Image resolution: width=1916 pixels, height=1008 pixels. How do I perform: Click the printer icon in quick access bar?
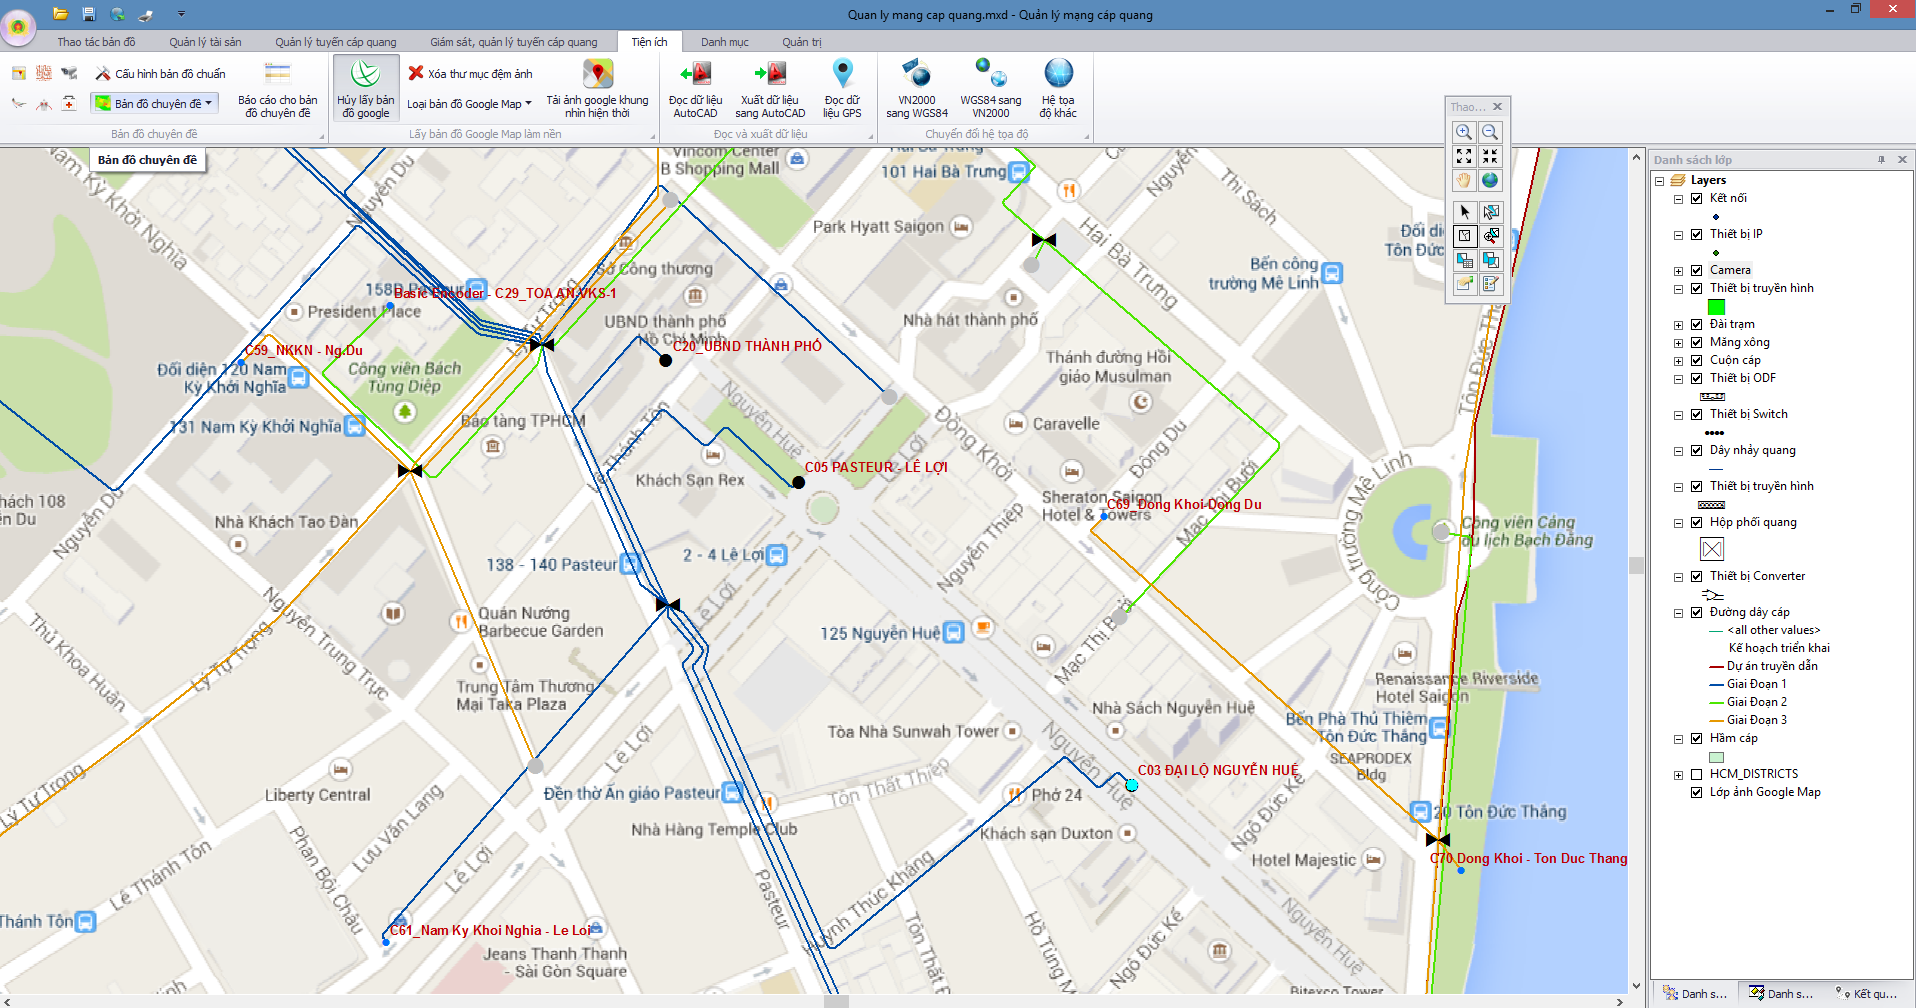tap(145, 14)
